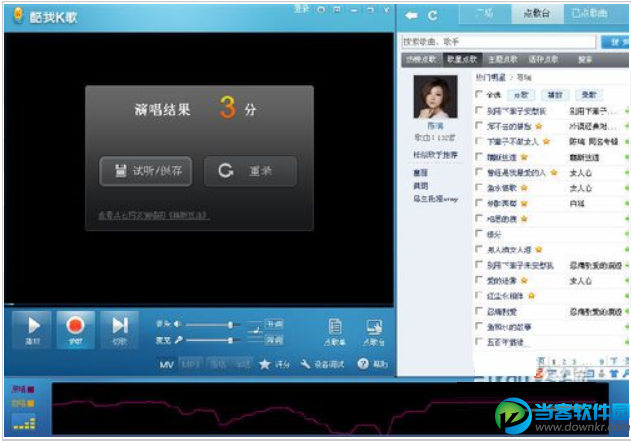The image size is (631, 441).
Task: Select the 语种点歌 tab
Action: point(543,60)
